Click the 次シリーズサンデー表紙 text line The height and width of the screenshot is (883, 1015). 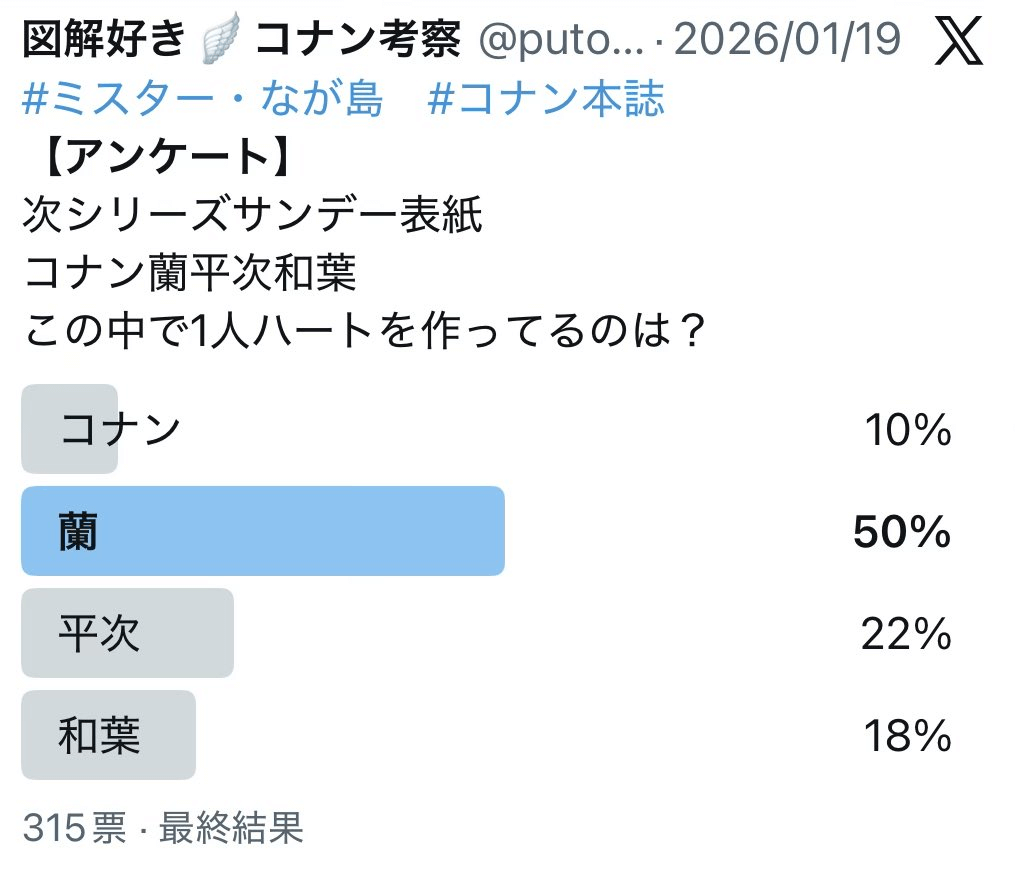pos(252,216)
